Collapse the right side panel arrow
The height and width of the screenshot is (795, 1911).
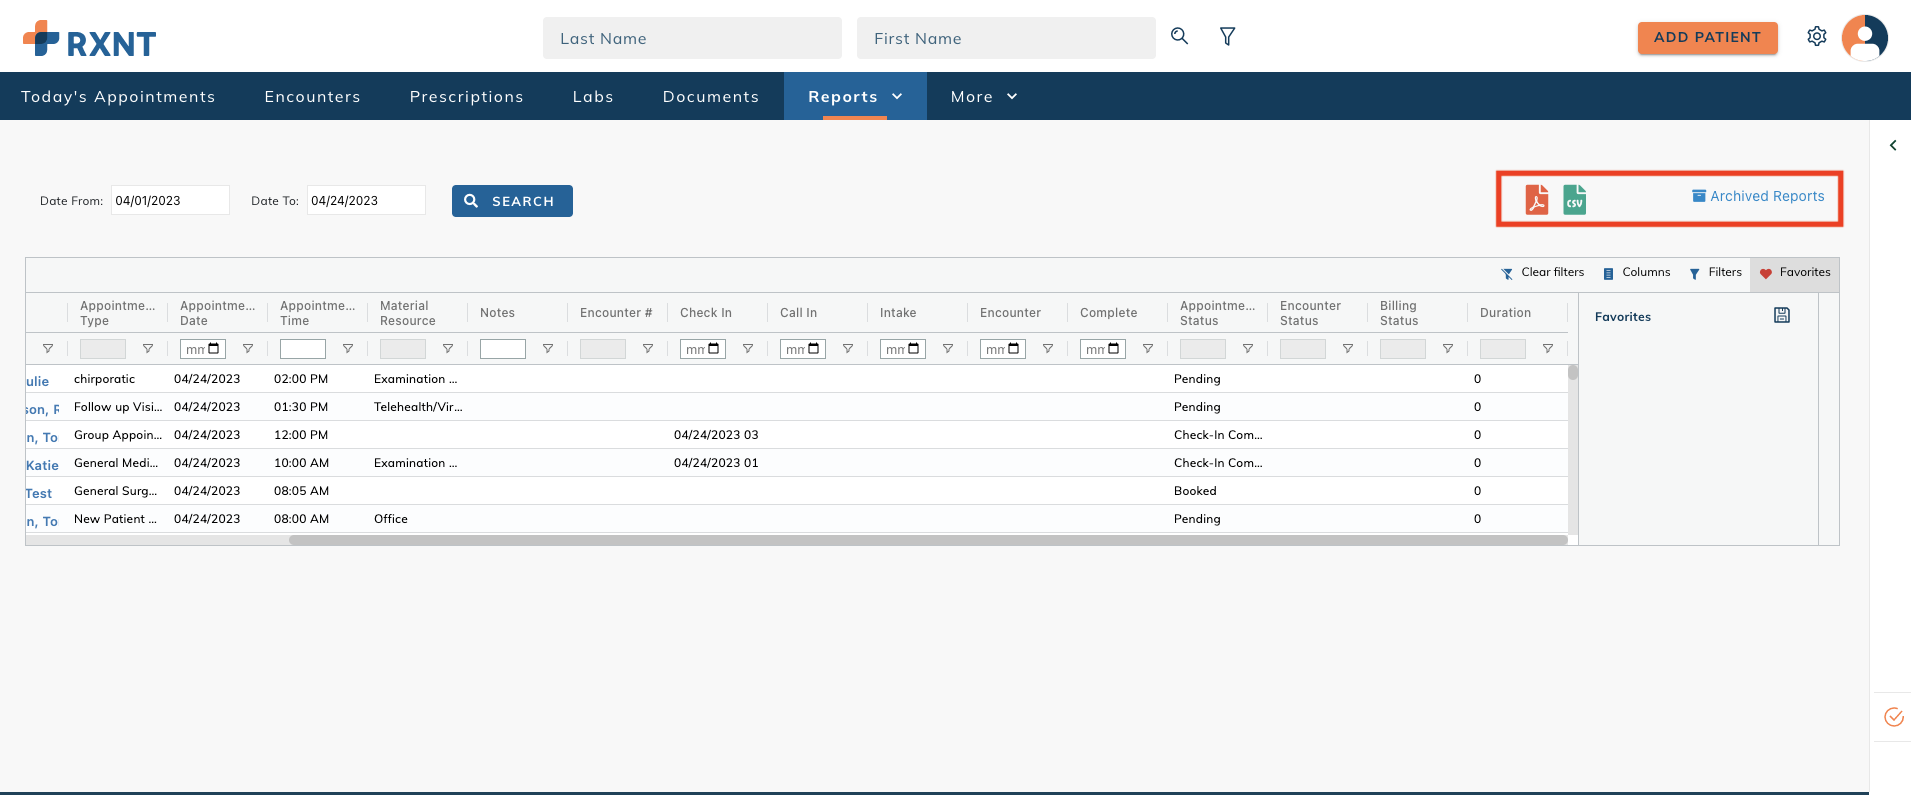tap(1893, 145)
